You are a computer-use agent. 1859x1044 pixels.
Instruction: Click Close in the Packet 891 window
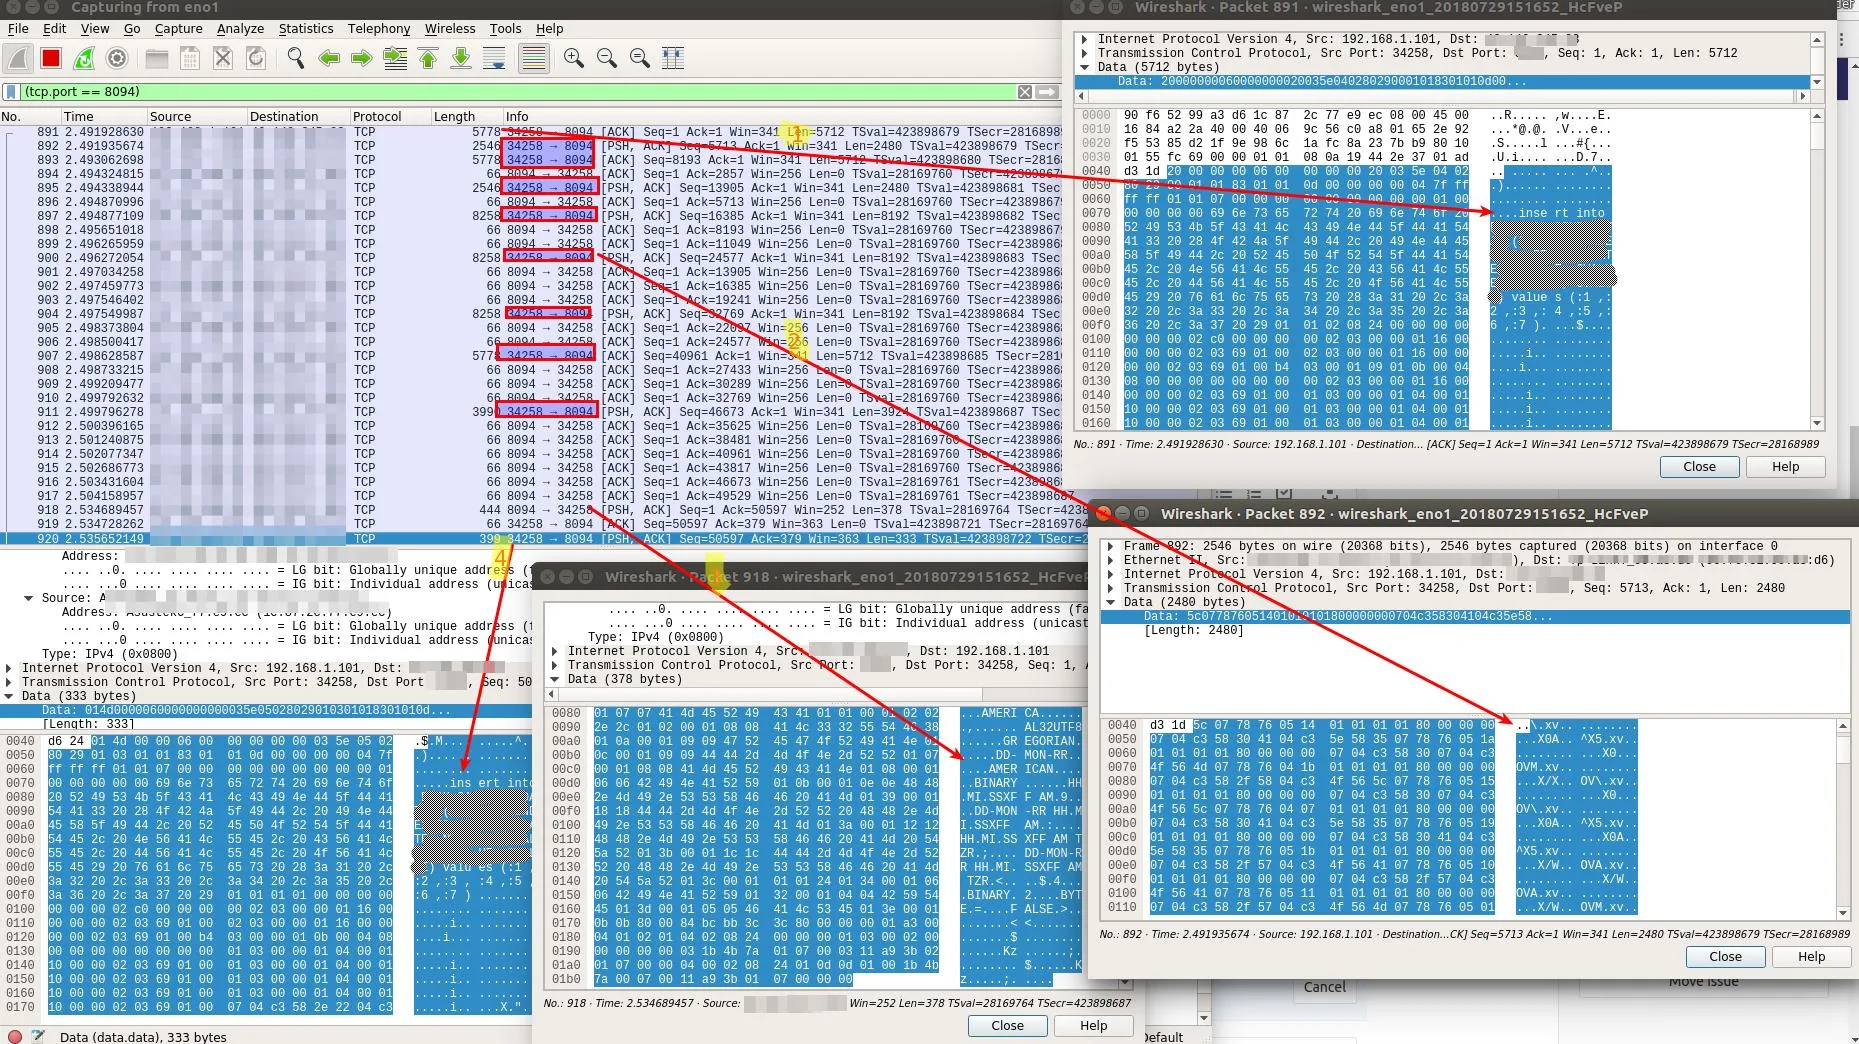click(1699, 467)
